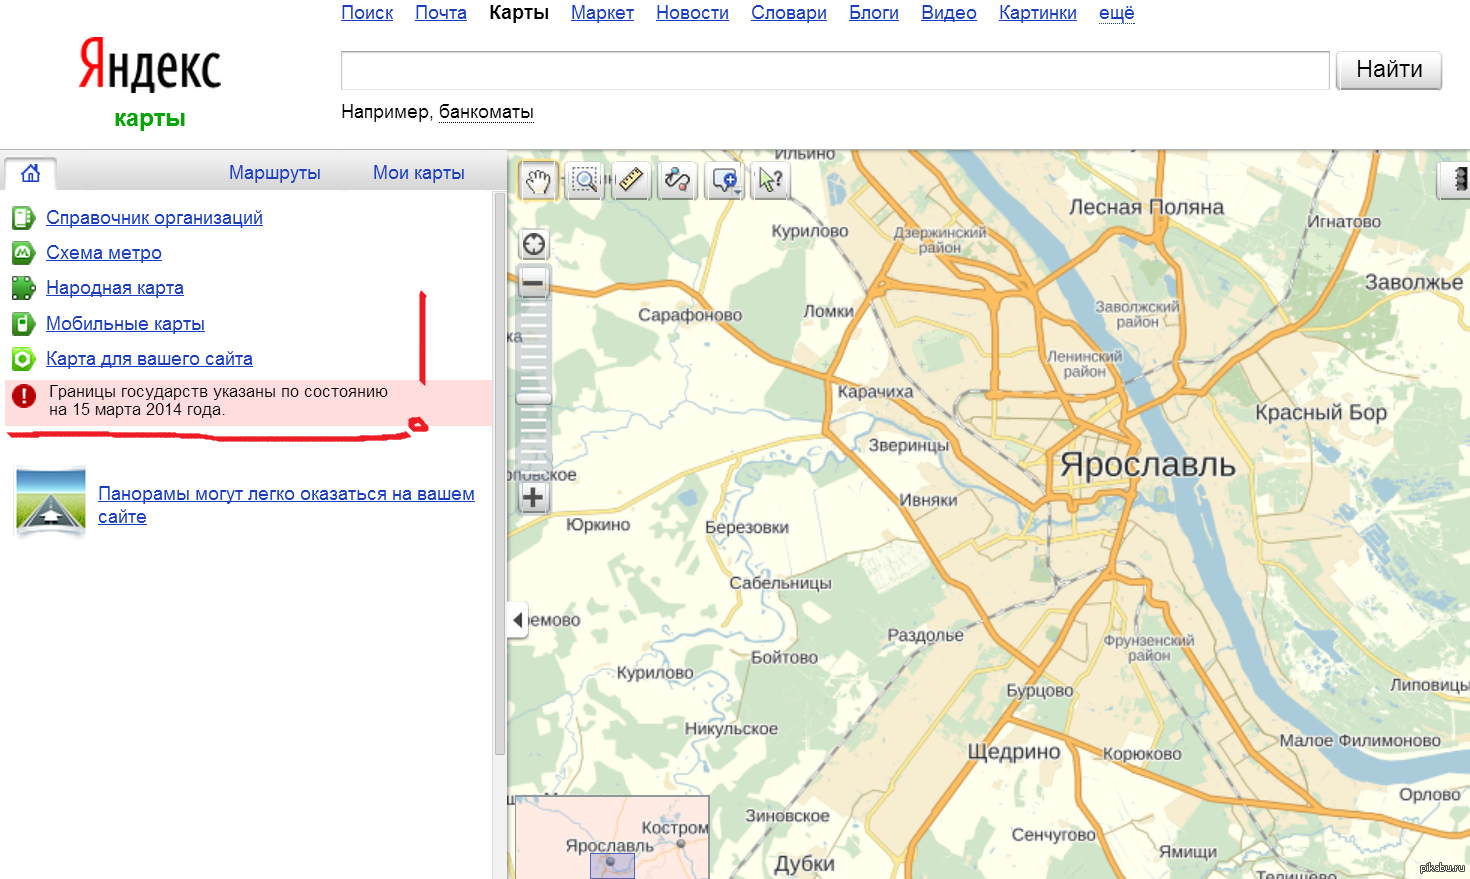The height and width of the screenshot is (879, 1470).
Task: Select the hand pan tool
Action: click(538, 181)
